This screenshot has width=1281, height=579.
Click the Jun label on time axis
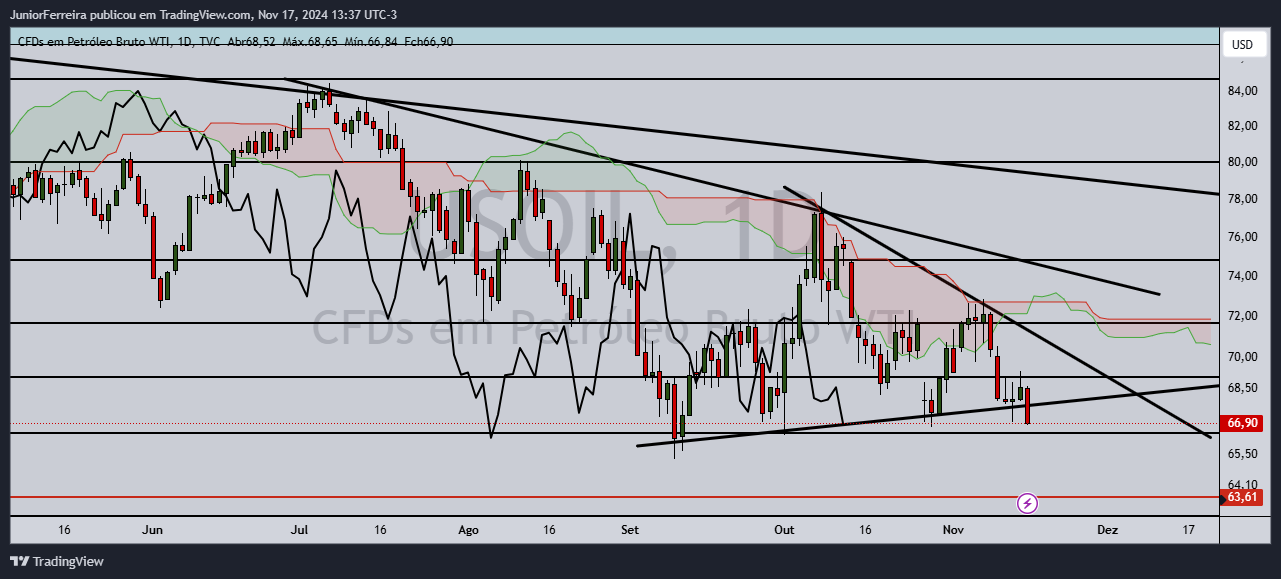point(153,529)
